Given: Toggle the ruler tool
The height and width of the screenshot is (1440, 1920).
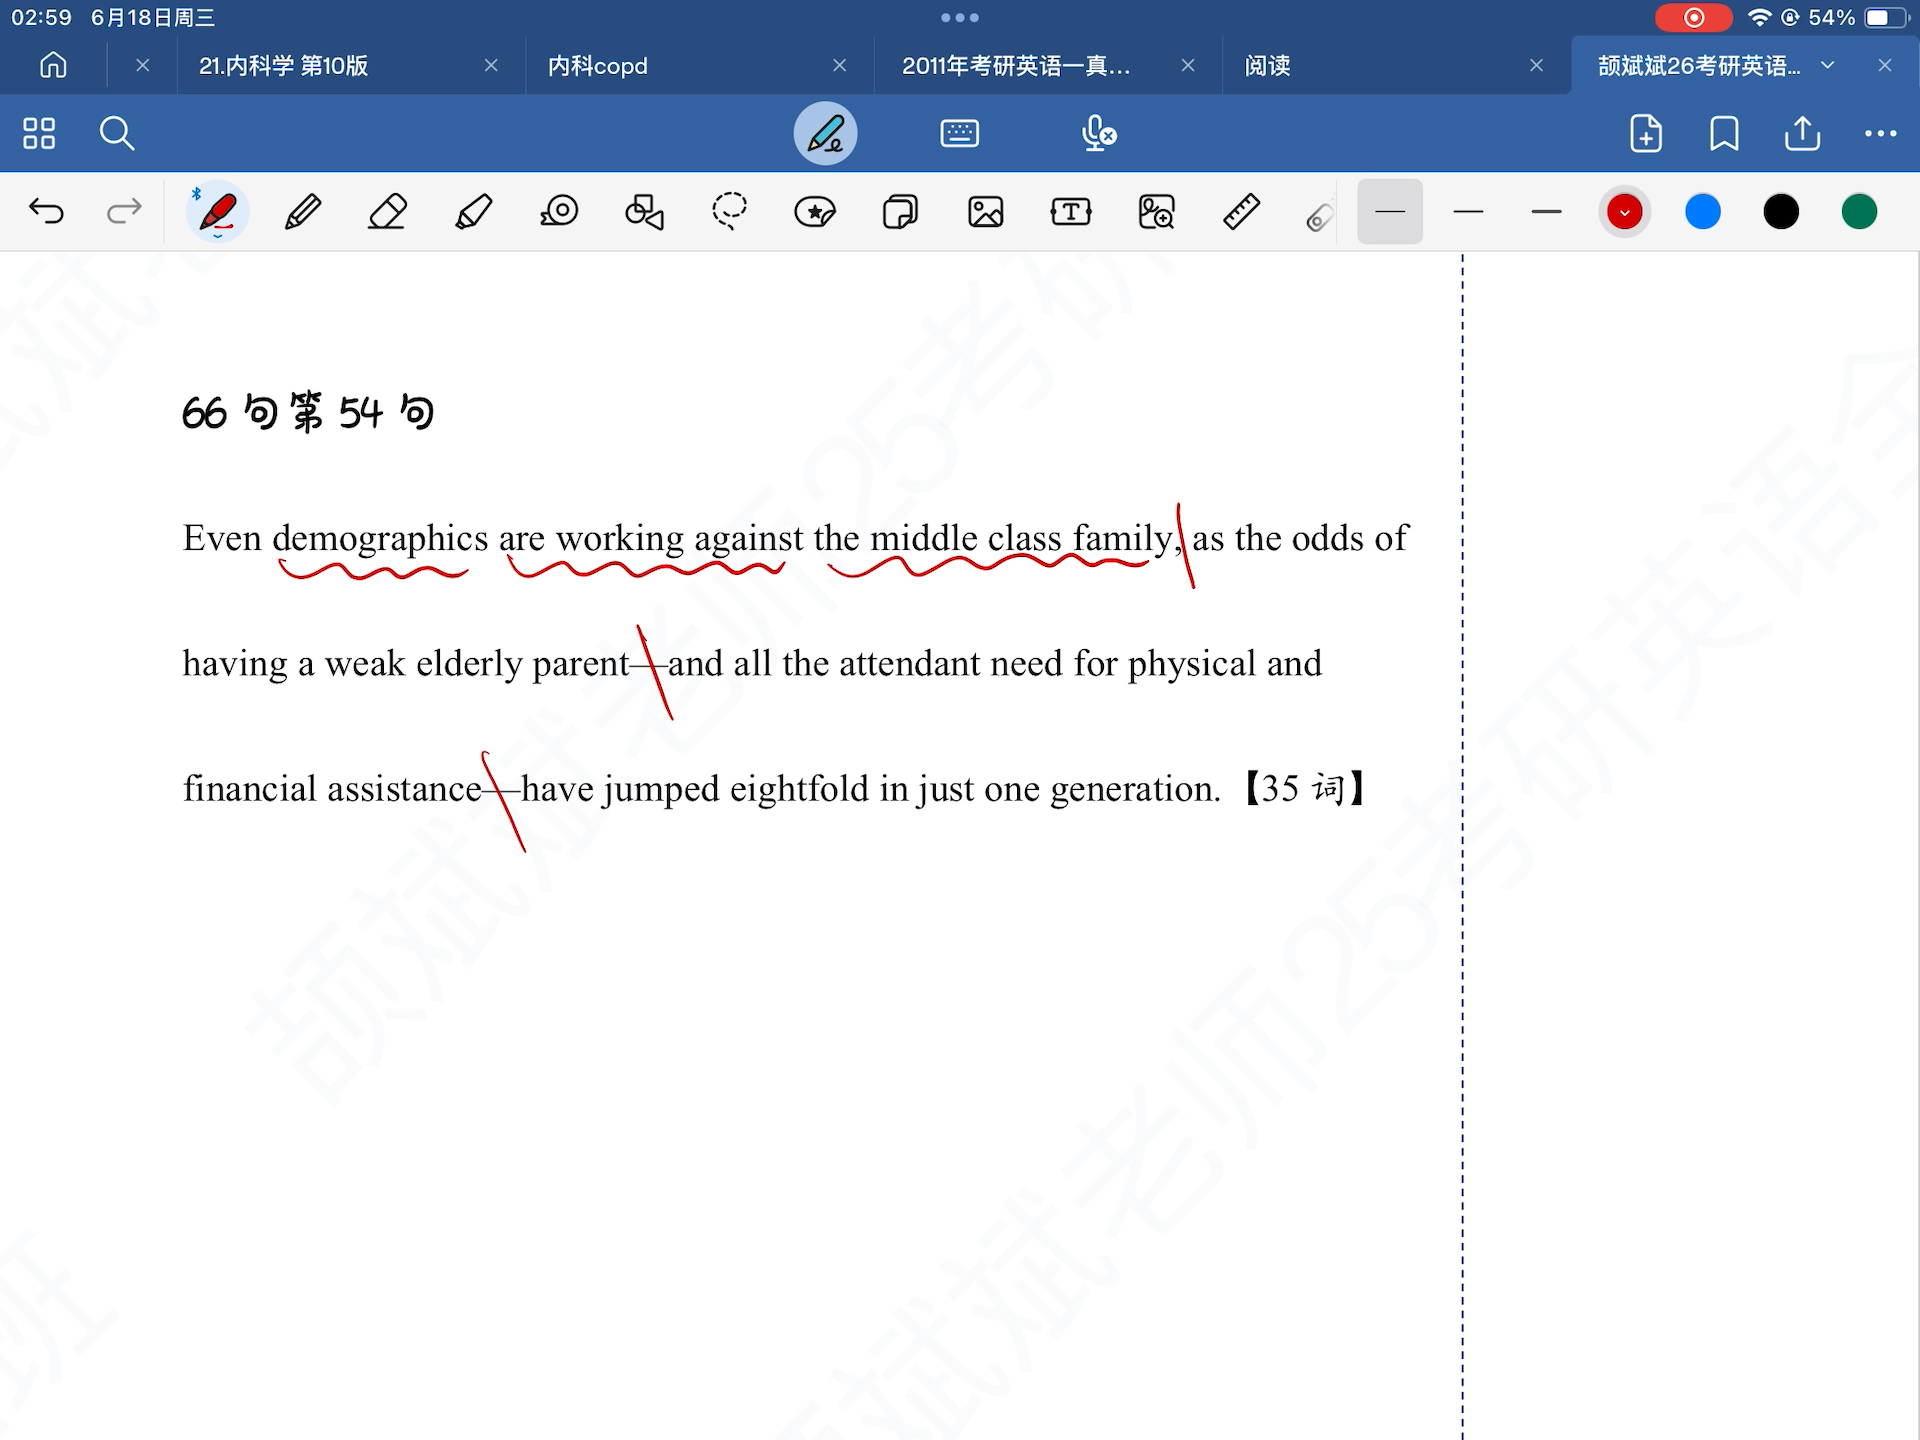Looking at the screenshot, I should (1241, 212).
